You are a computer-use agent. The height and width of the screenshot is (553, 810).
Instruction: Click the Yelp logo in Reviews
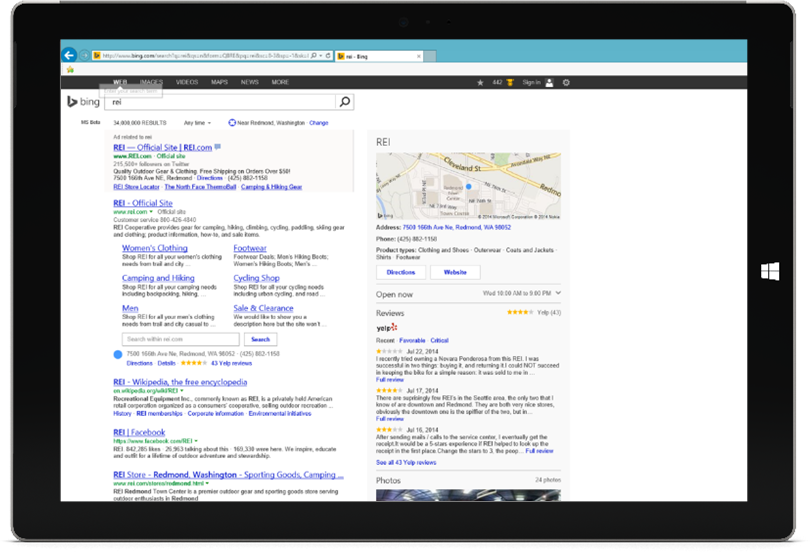pos(386,328)
